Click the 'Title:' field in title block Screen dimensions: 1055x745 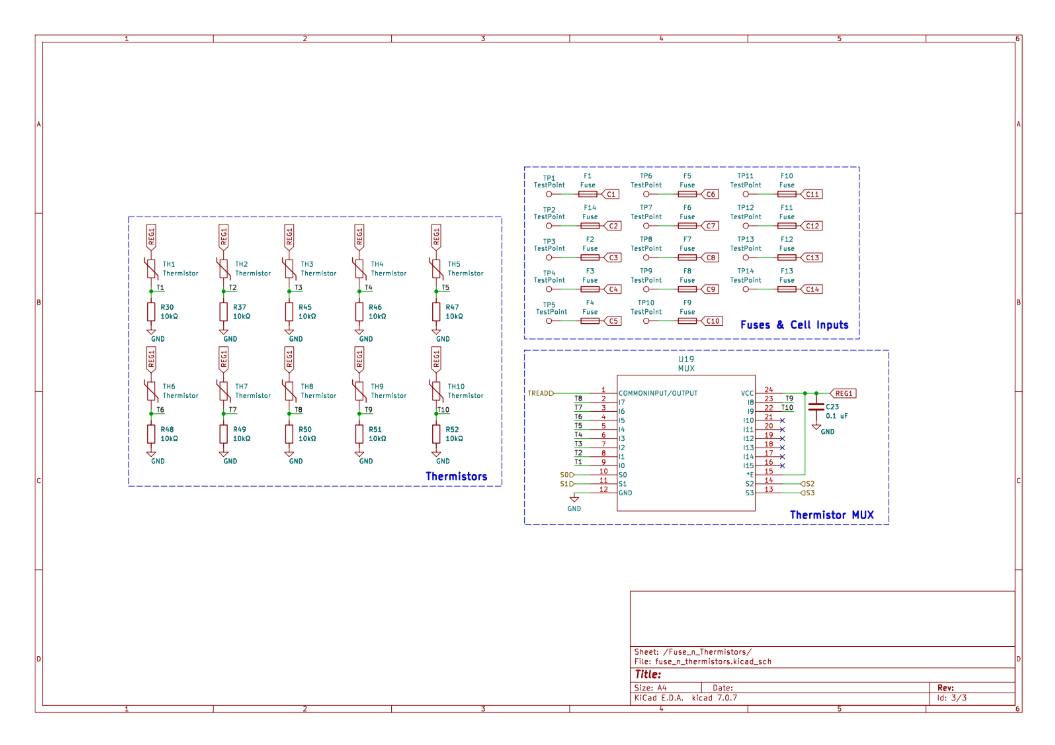click(x=648, y=674)
